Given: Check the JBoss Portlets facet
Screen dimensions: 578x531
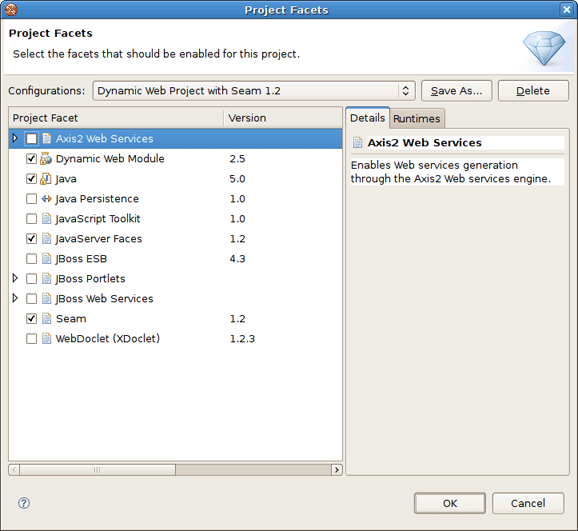Looking at the screenshot, I should click(x=31, y=278).
